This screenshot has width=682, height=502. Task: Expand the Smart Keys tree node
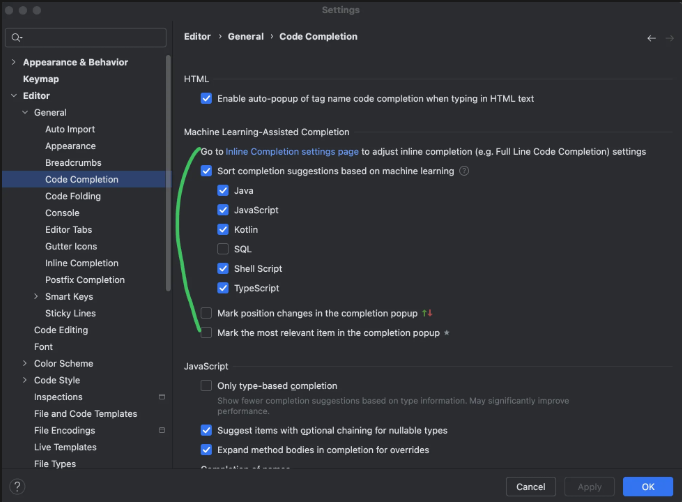tap(36, 297)
